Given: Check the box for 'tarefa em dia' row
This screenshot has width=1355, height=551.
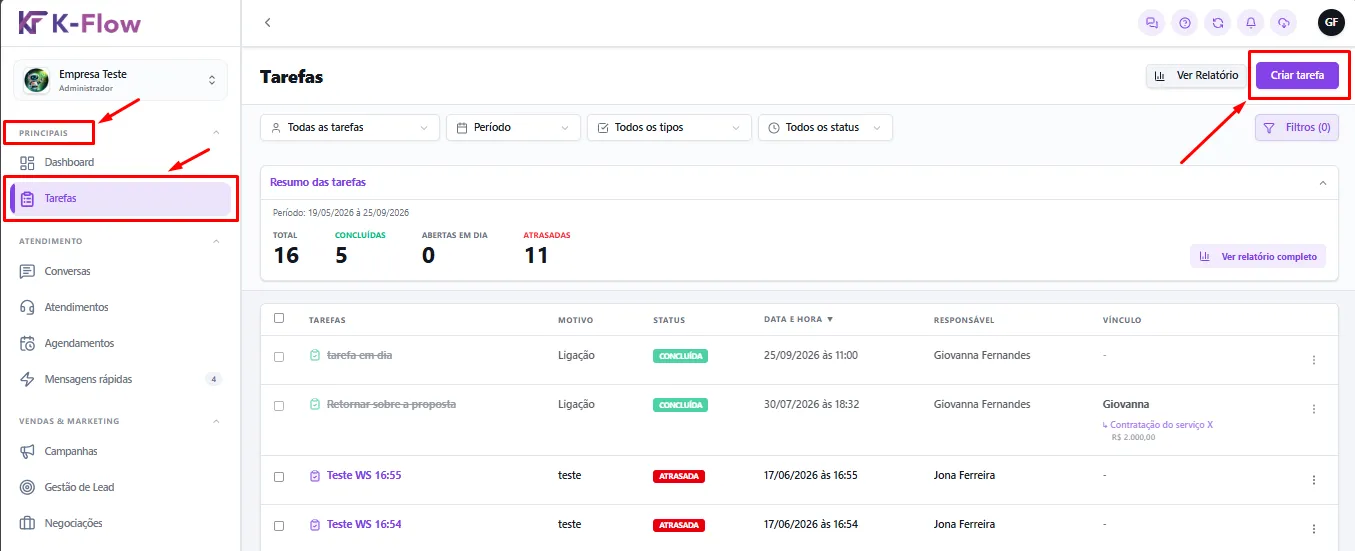Looking at the screenshot, I should pyautogui.click(x=279, y=356).
